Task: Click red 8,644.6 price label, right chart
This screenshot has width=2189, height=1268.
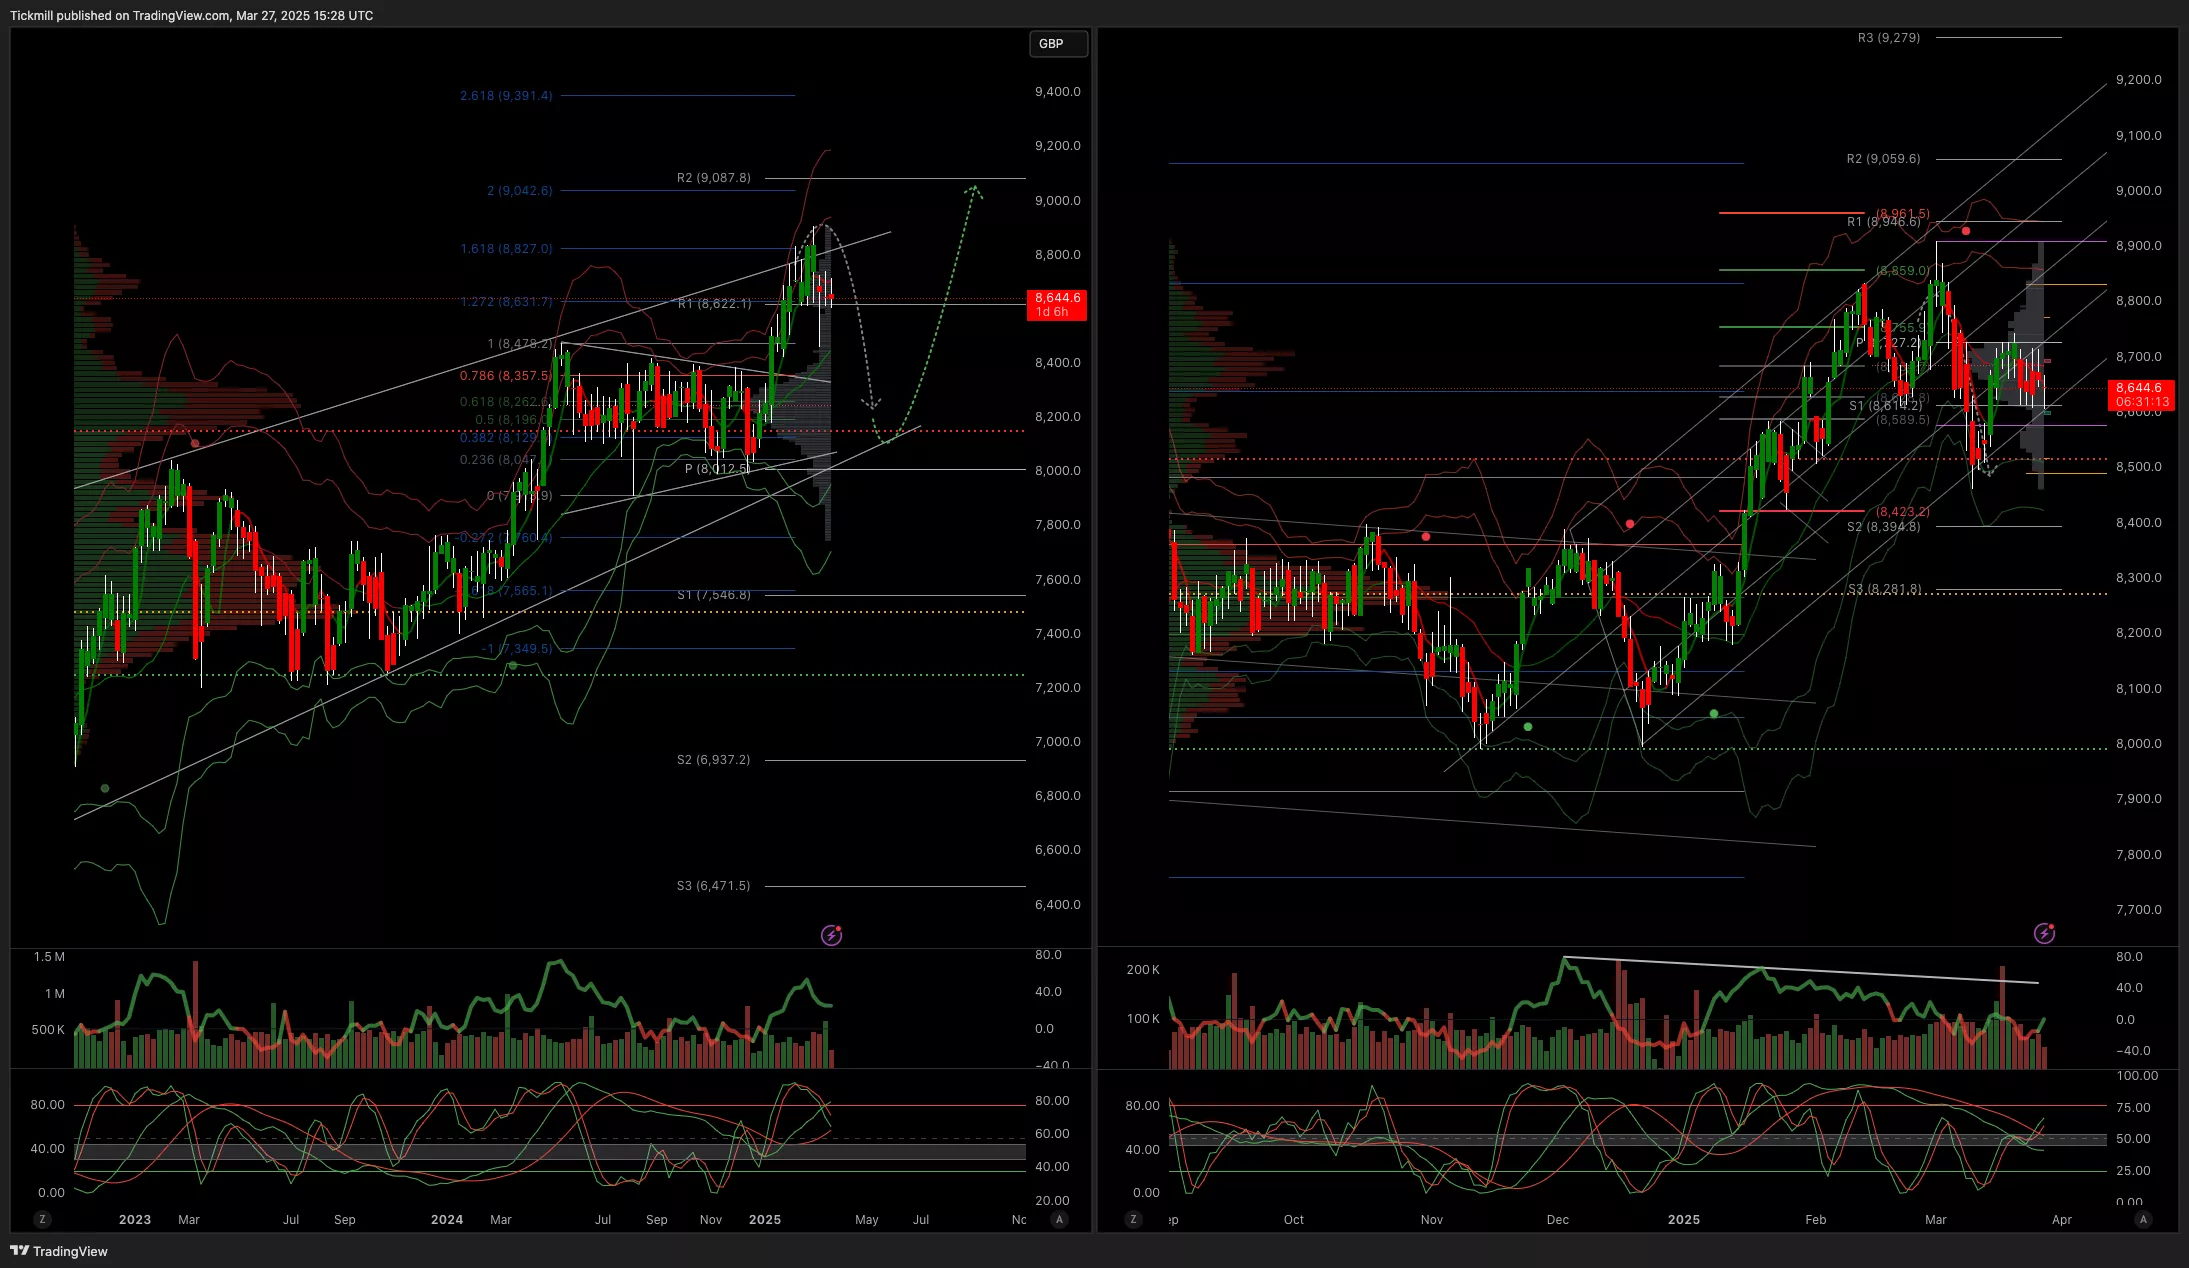Action: [2141, 394]
